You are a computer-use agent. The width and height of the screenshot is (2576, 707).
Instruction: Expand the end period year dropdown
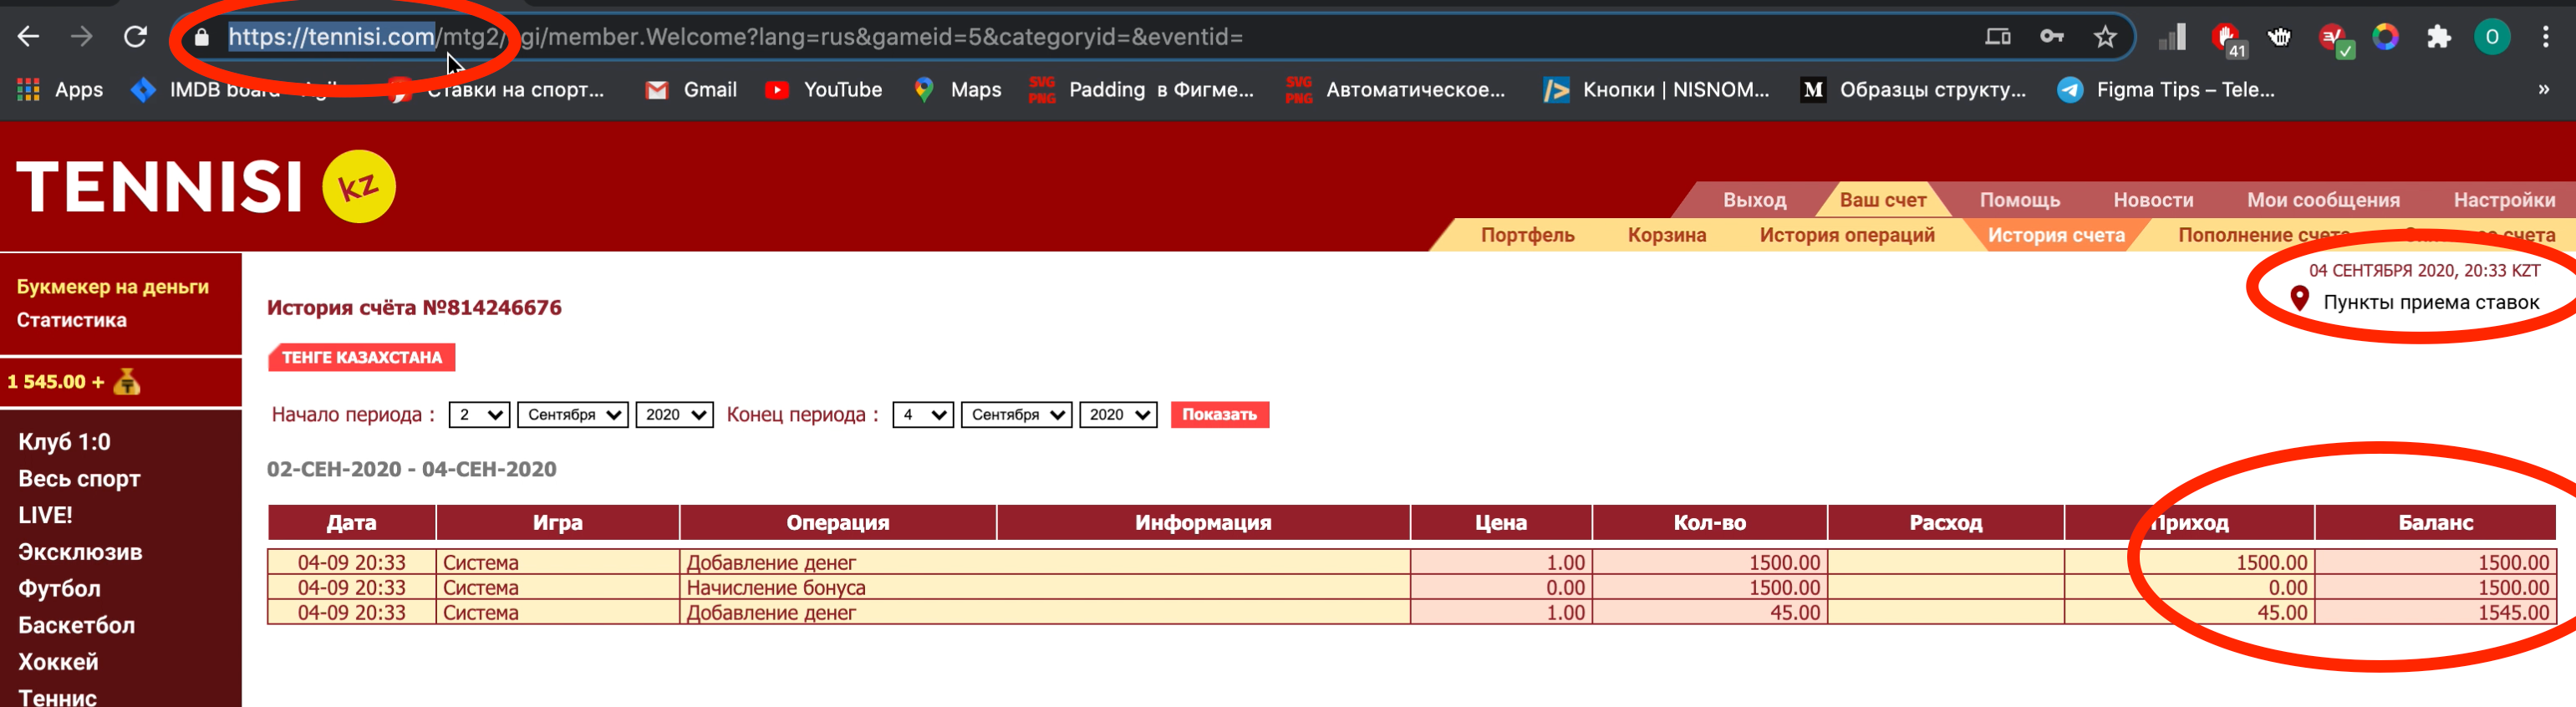pyautogui.click(x=1118, y=415)
